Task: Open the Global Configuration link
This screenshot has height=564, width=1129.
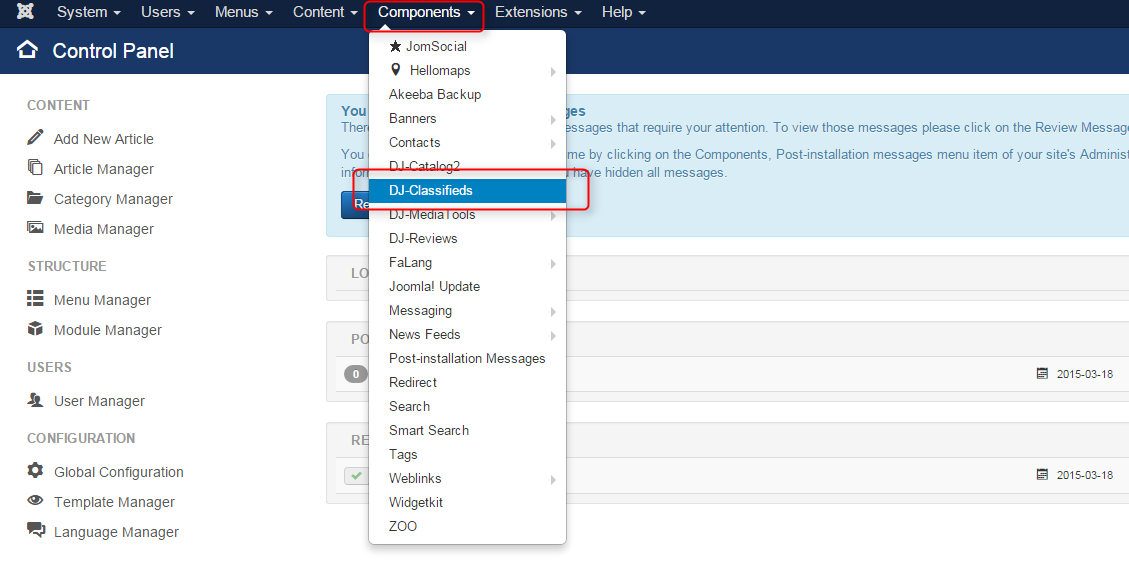Action: pos(119,472)
